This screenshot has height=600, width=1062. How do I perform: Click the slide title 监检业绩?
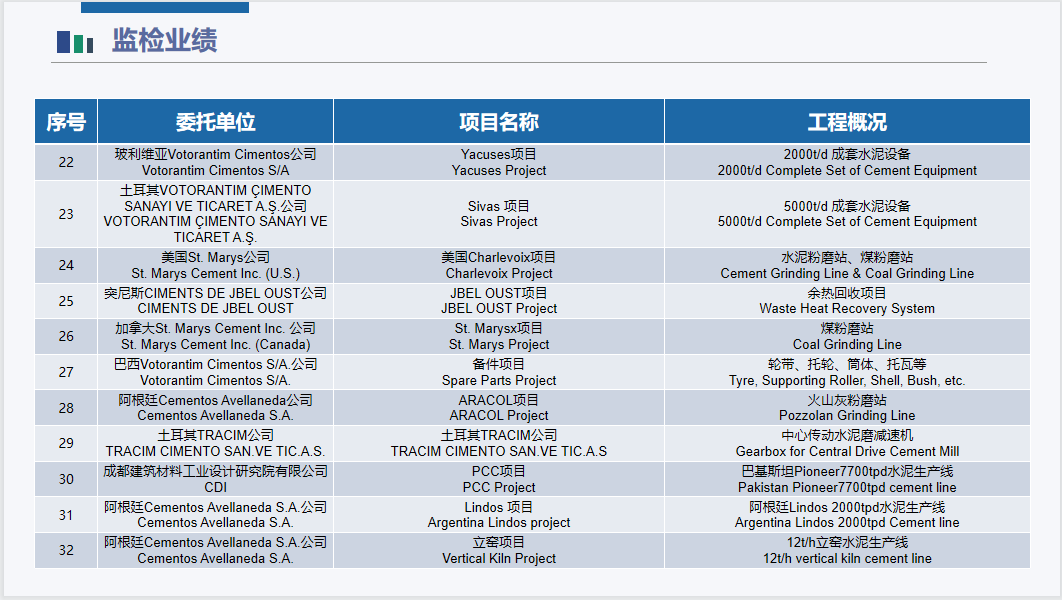164,41
